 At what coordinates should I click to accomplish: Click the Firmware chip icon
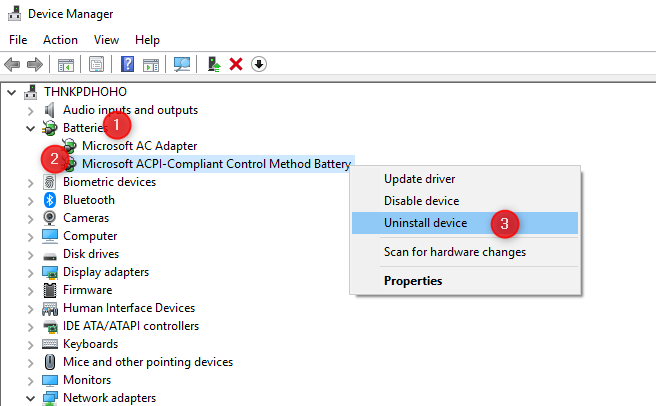click(50, 290)
